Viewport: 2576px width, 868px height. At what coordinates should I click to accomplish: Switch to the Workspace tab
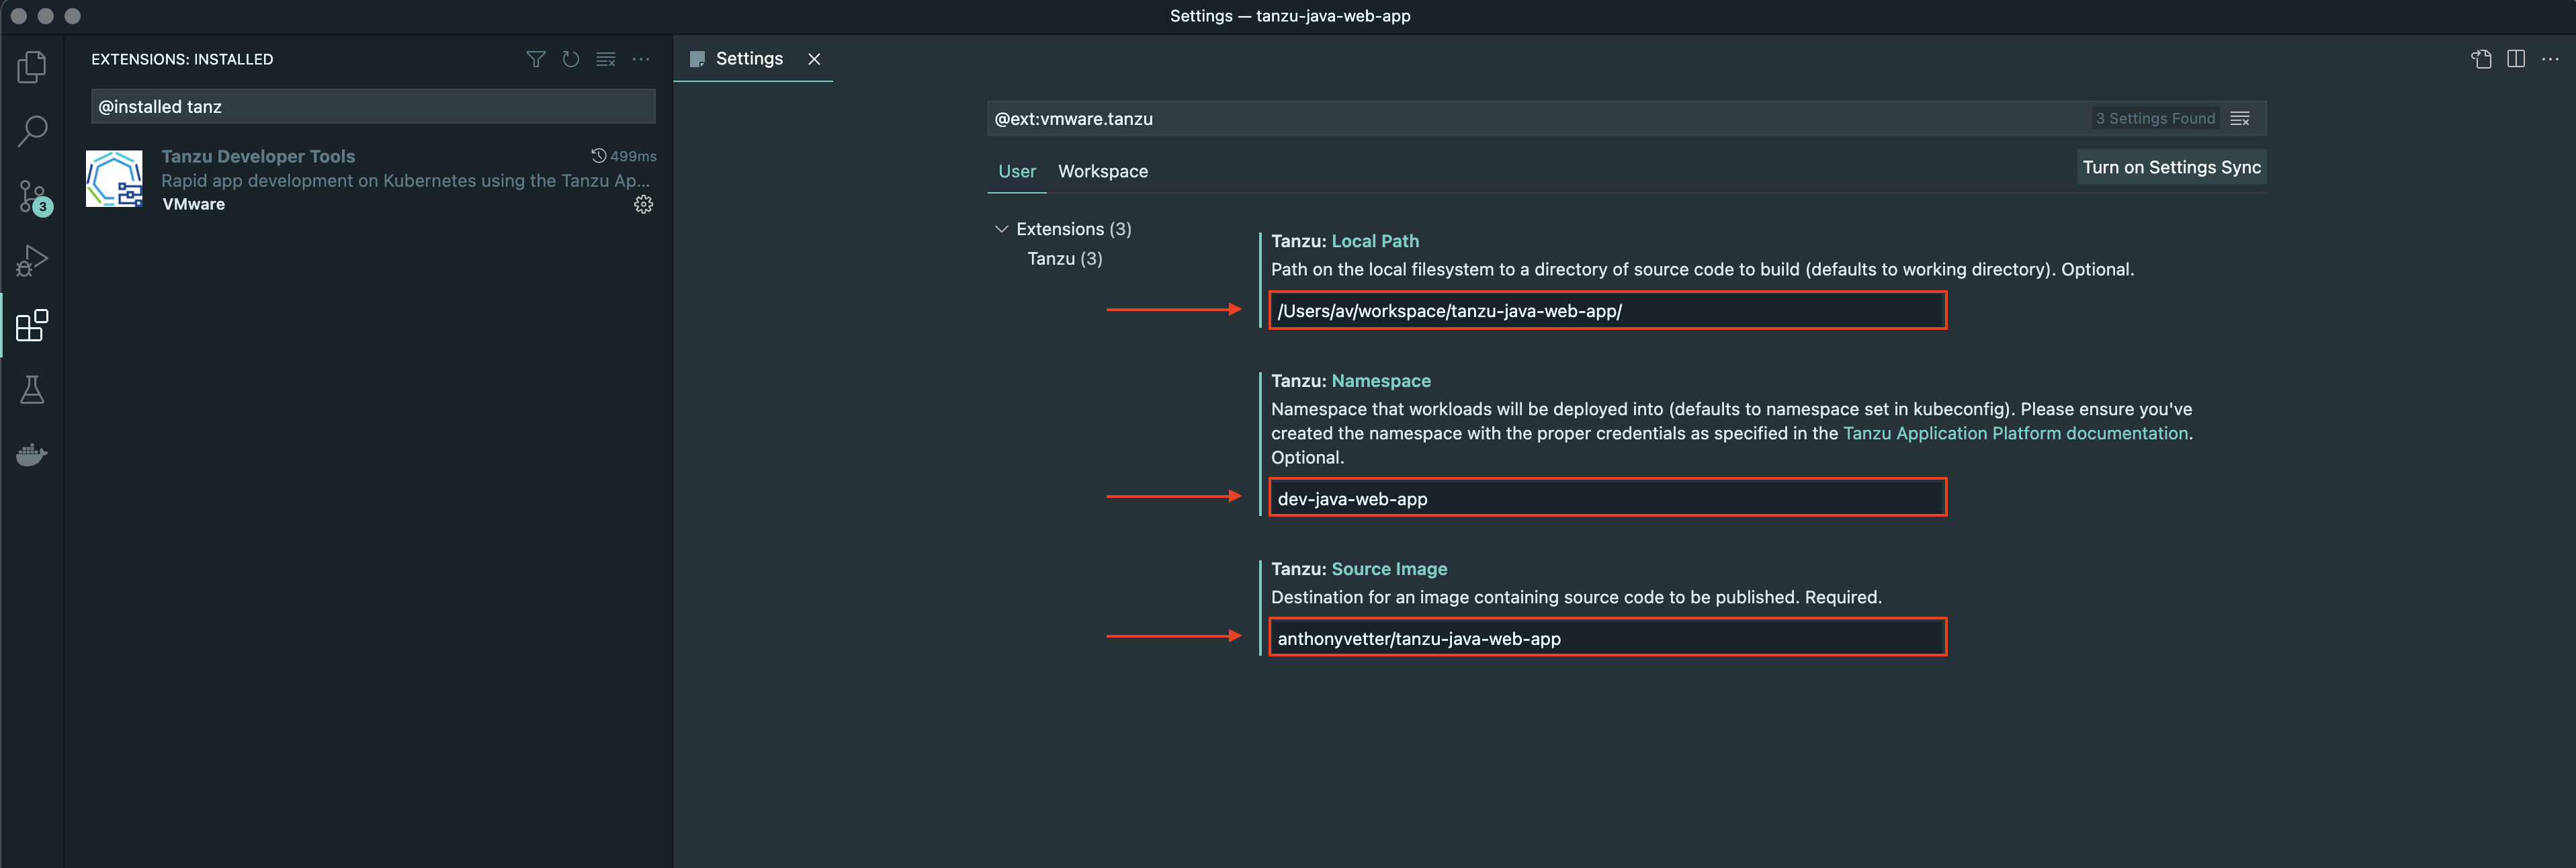pos(1103,169)
